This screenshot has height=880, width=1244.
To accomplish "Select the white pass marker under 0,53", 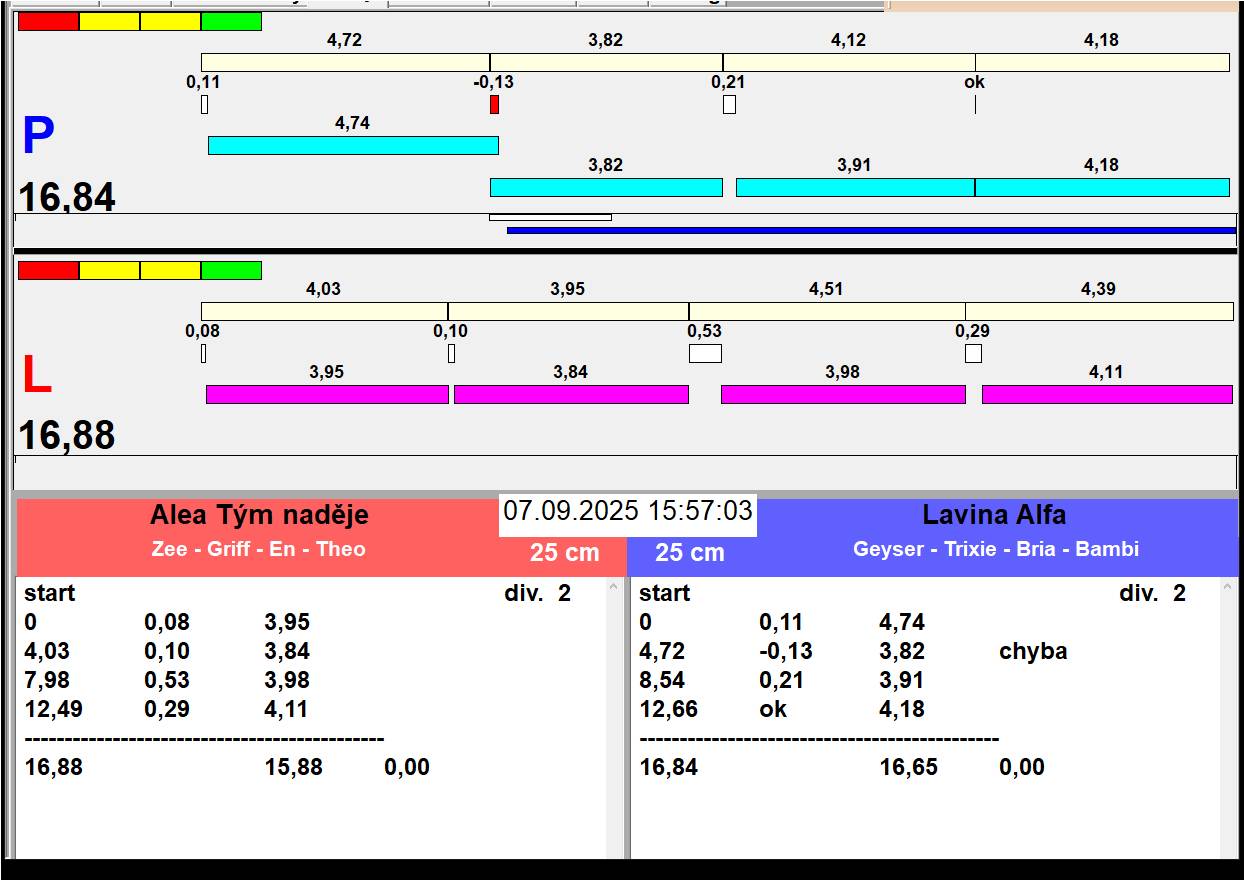I will 705,353.
